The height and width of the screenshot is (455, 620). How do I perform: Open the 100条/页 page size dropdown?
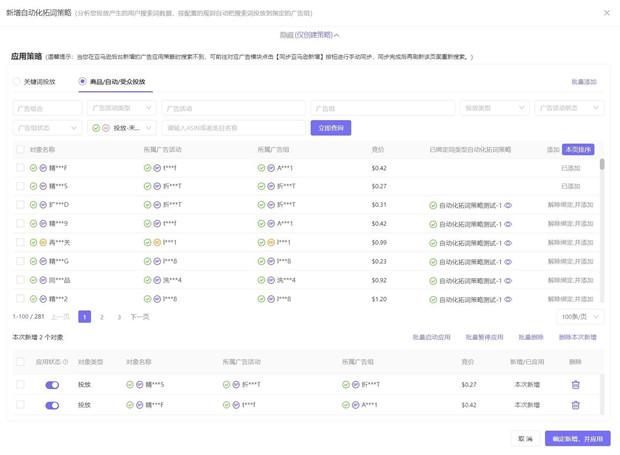pos(580,317)
